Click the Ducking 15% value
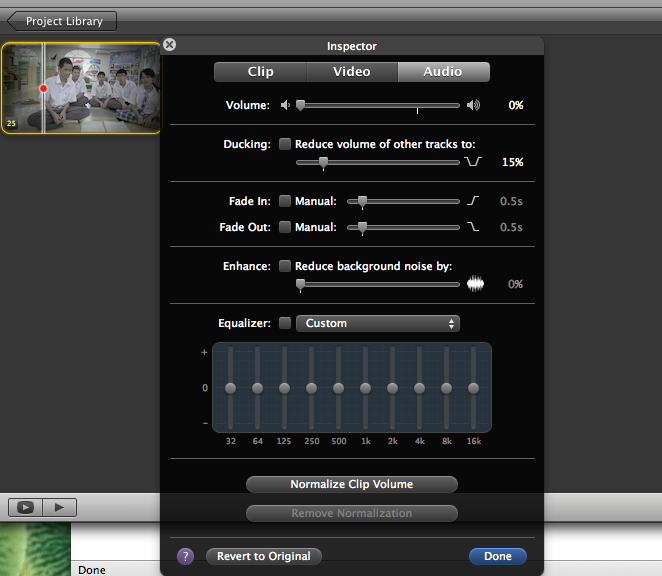The image size is (662, 576). point(513,162)
